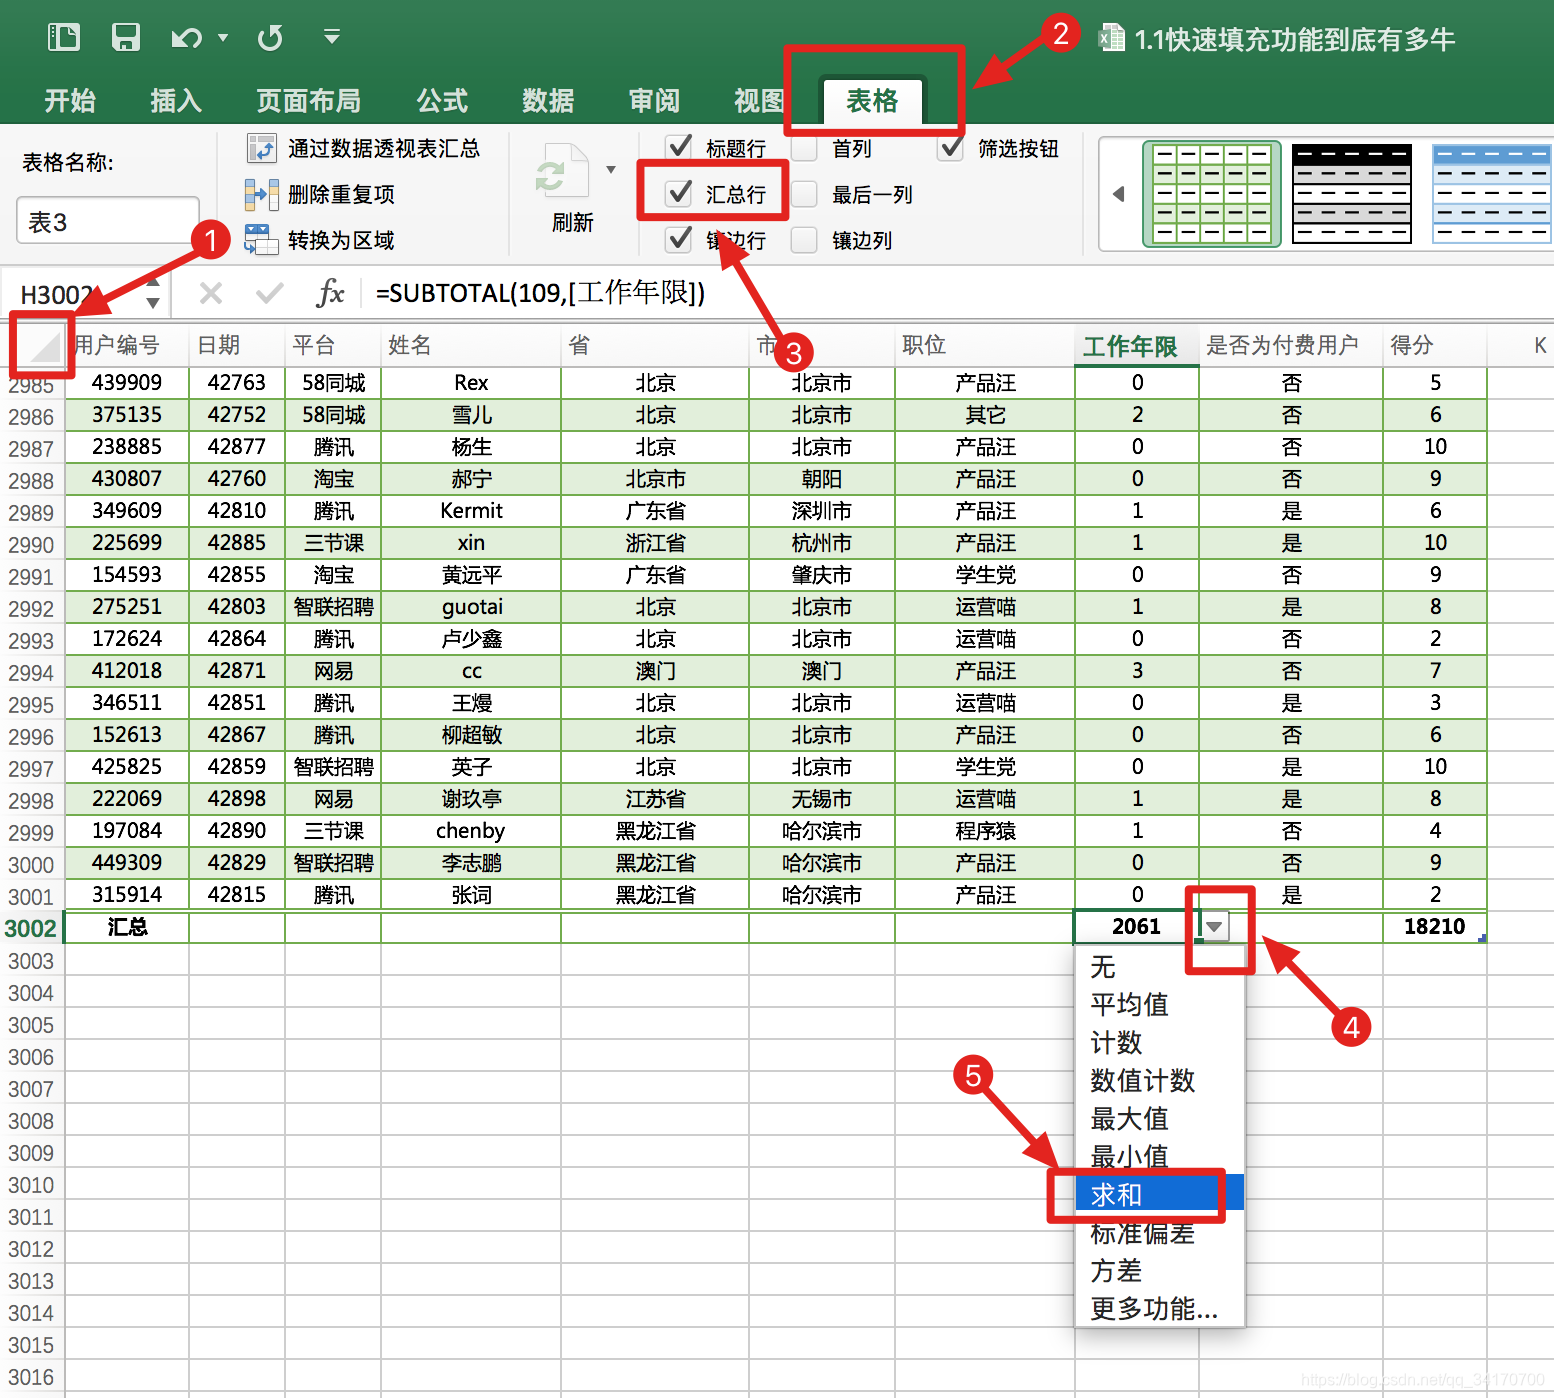This screenshot has height=1398, width=1554.
Task: Switch to the 页面布局 tab
Action: tap(308, 101)
